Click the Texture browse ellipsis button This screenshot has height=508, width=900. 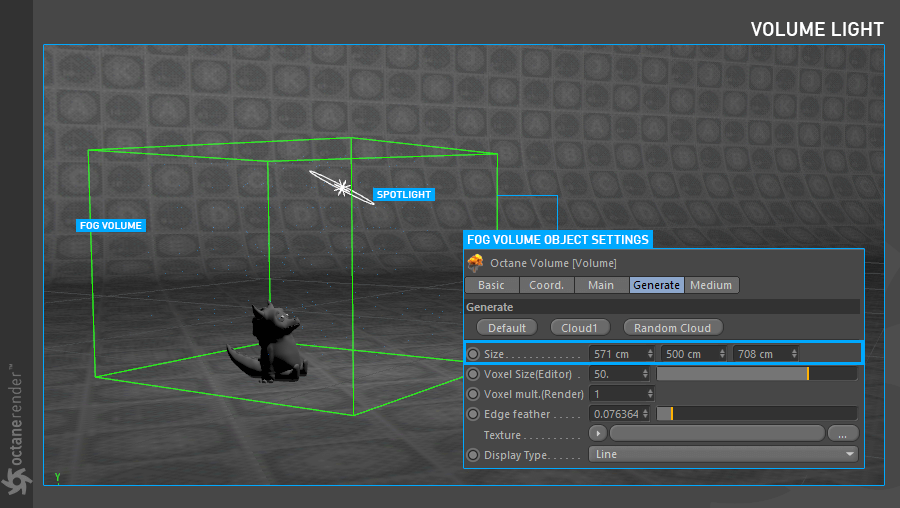point(843,433)
